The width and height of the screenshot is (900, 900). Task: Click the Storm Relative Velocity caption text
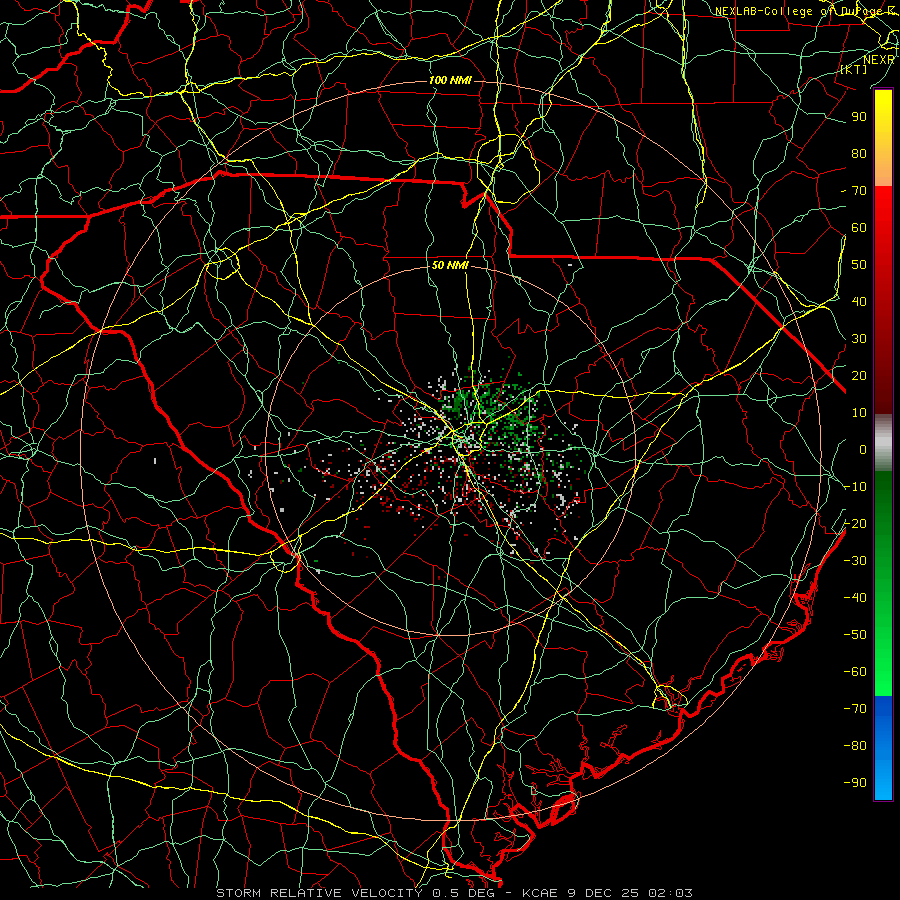click(454, 893)
